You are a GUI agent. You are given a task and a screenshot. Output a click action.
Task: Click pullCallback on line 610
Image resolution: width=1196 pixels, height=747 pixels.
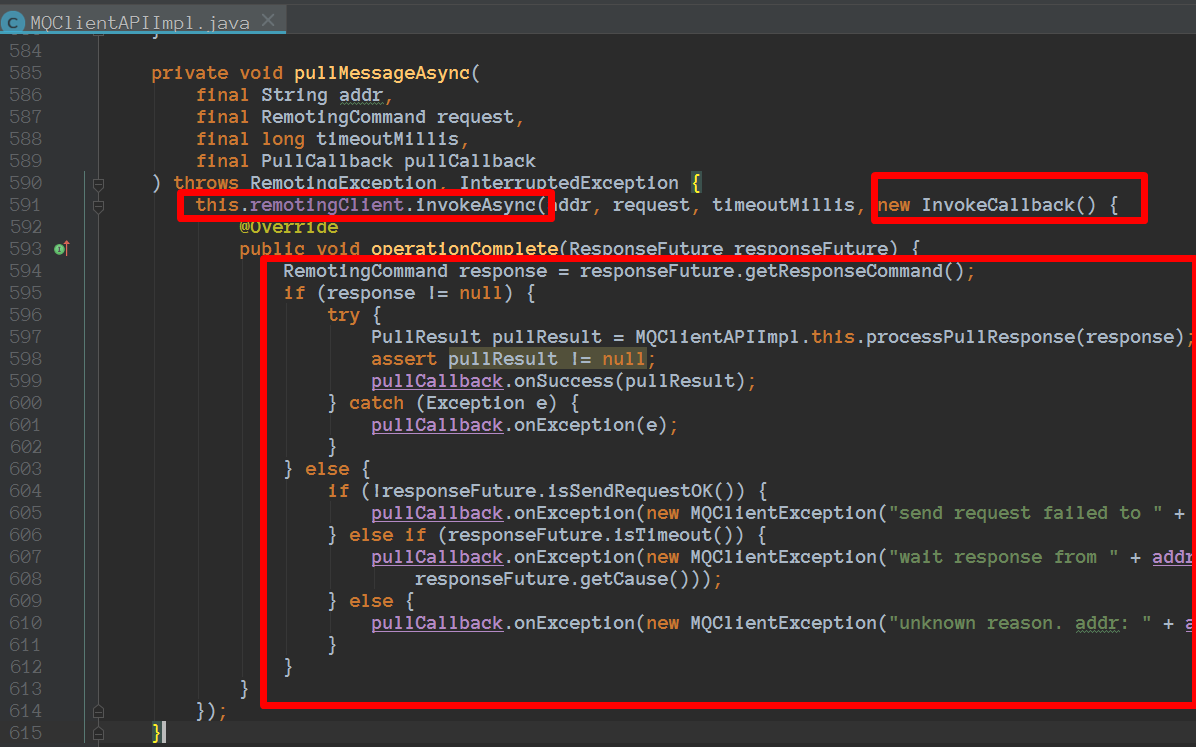tap(437, 623)
